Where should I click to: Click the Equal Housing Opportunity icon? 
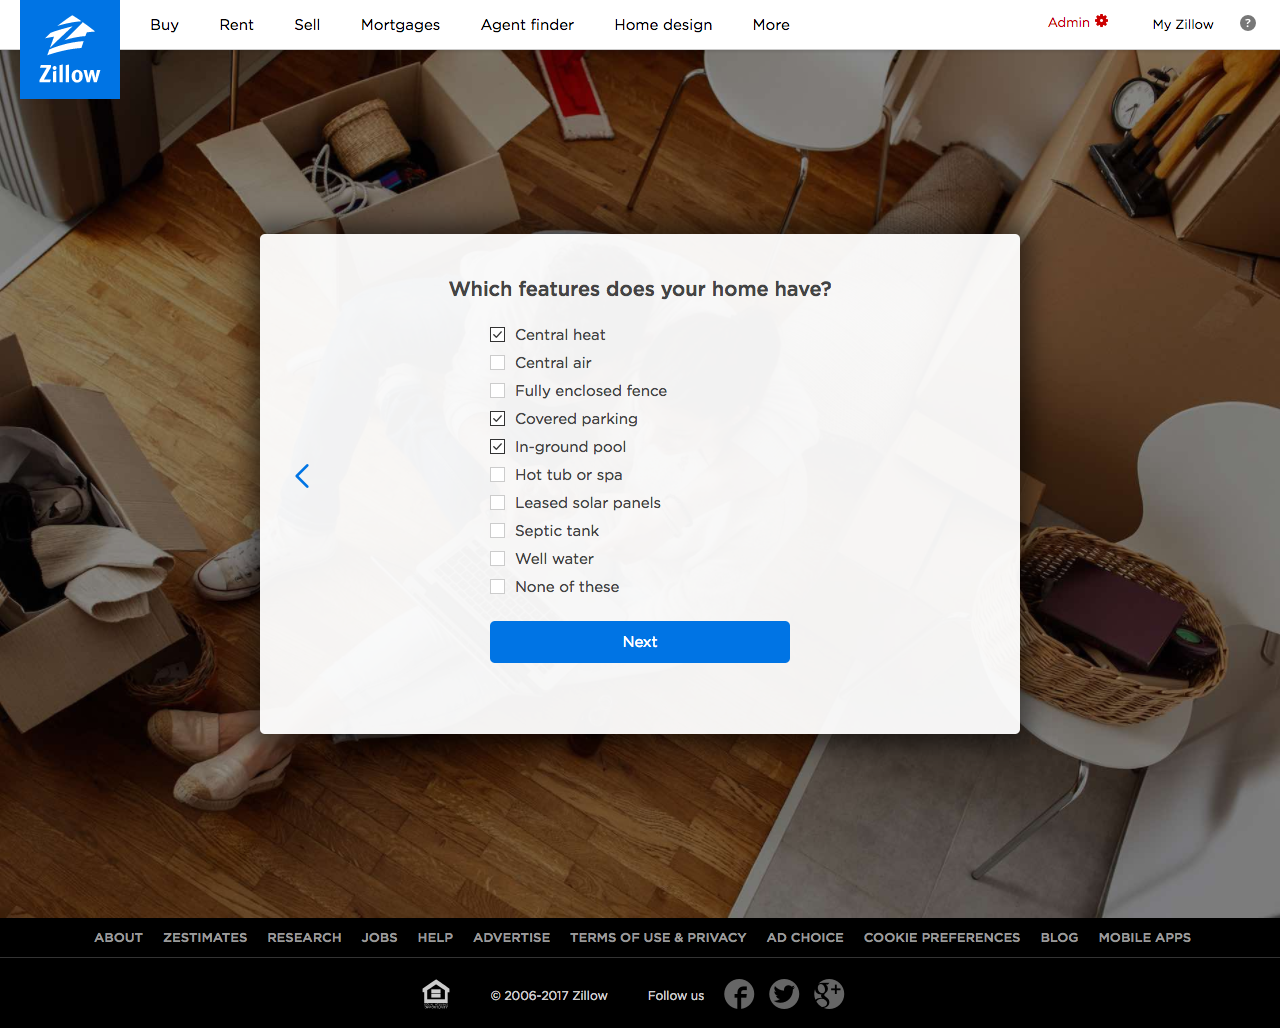coord(436,994)
